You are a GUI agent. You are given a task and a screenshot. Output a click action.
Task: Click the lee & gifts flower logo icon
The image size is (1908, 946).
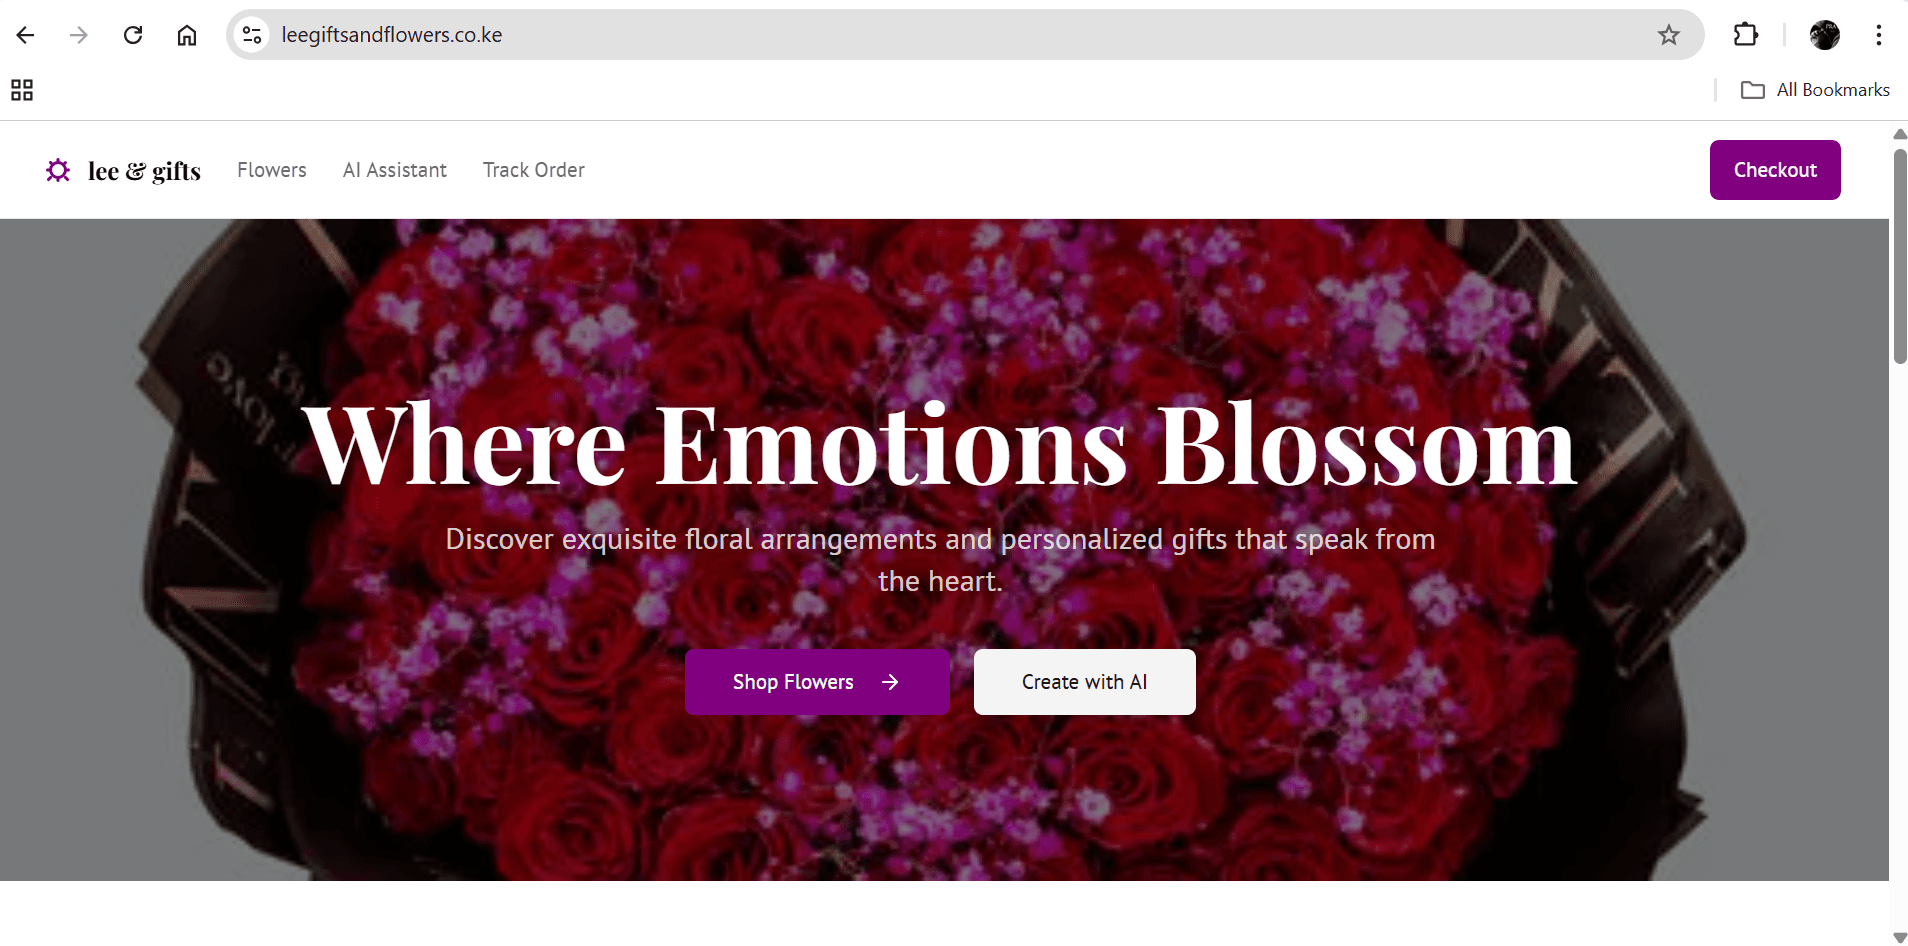[58, 171]
